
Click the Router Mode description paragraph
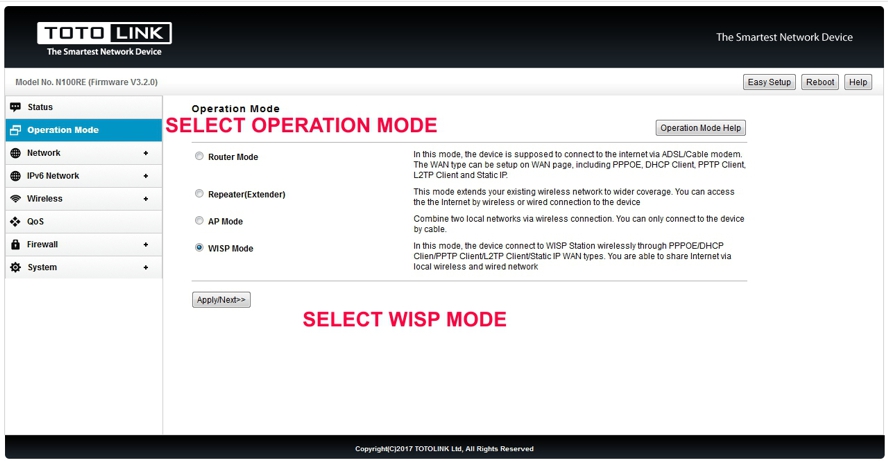[x=579, y=164]
